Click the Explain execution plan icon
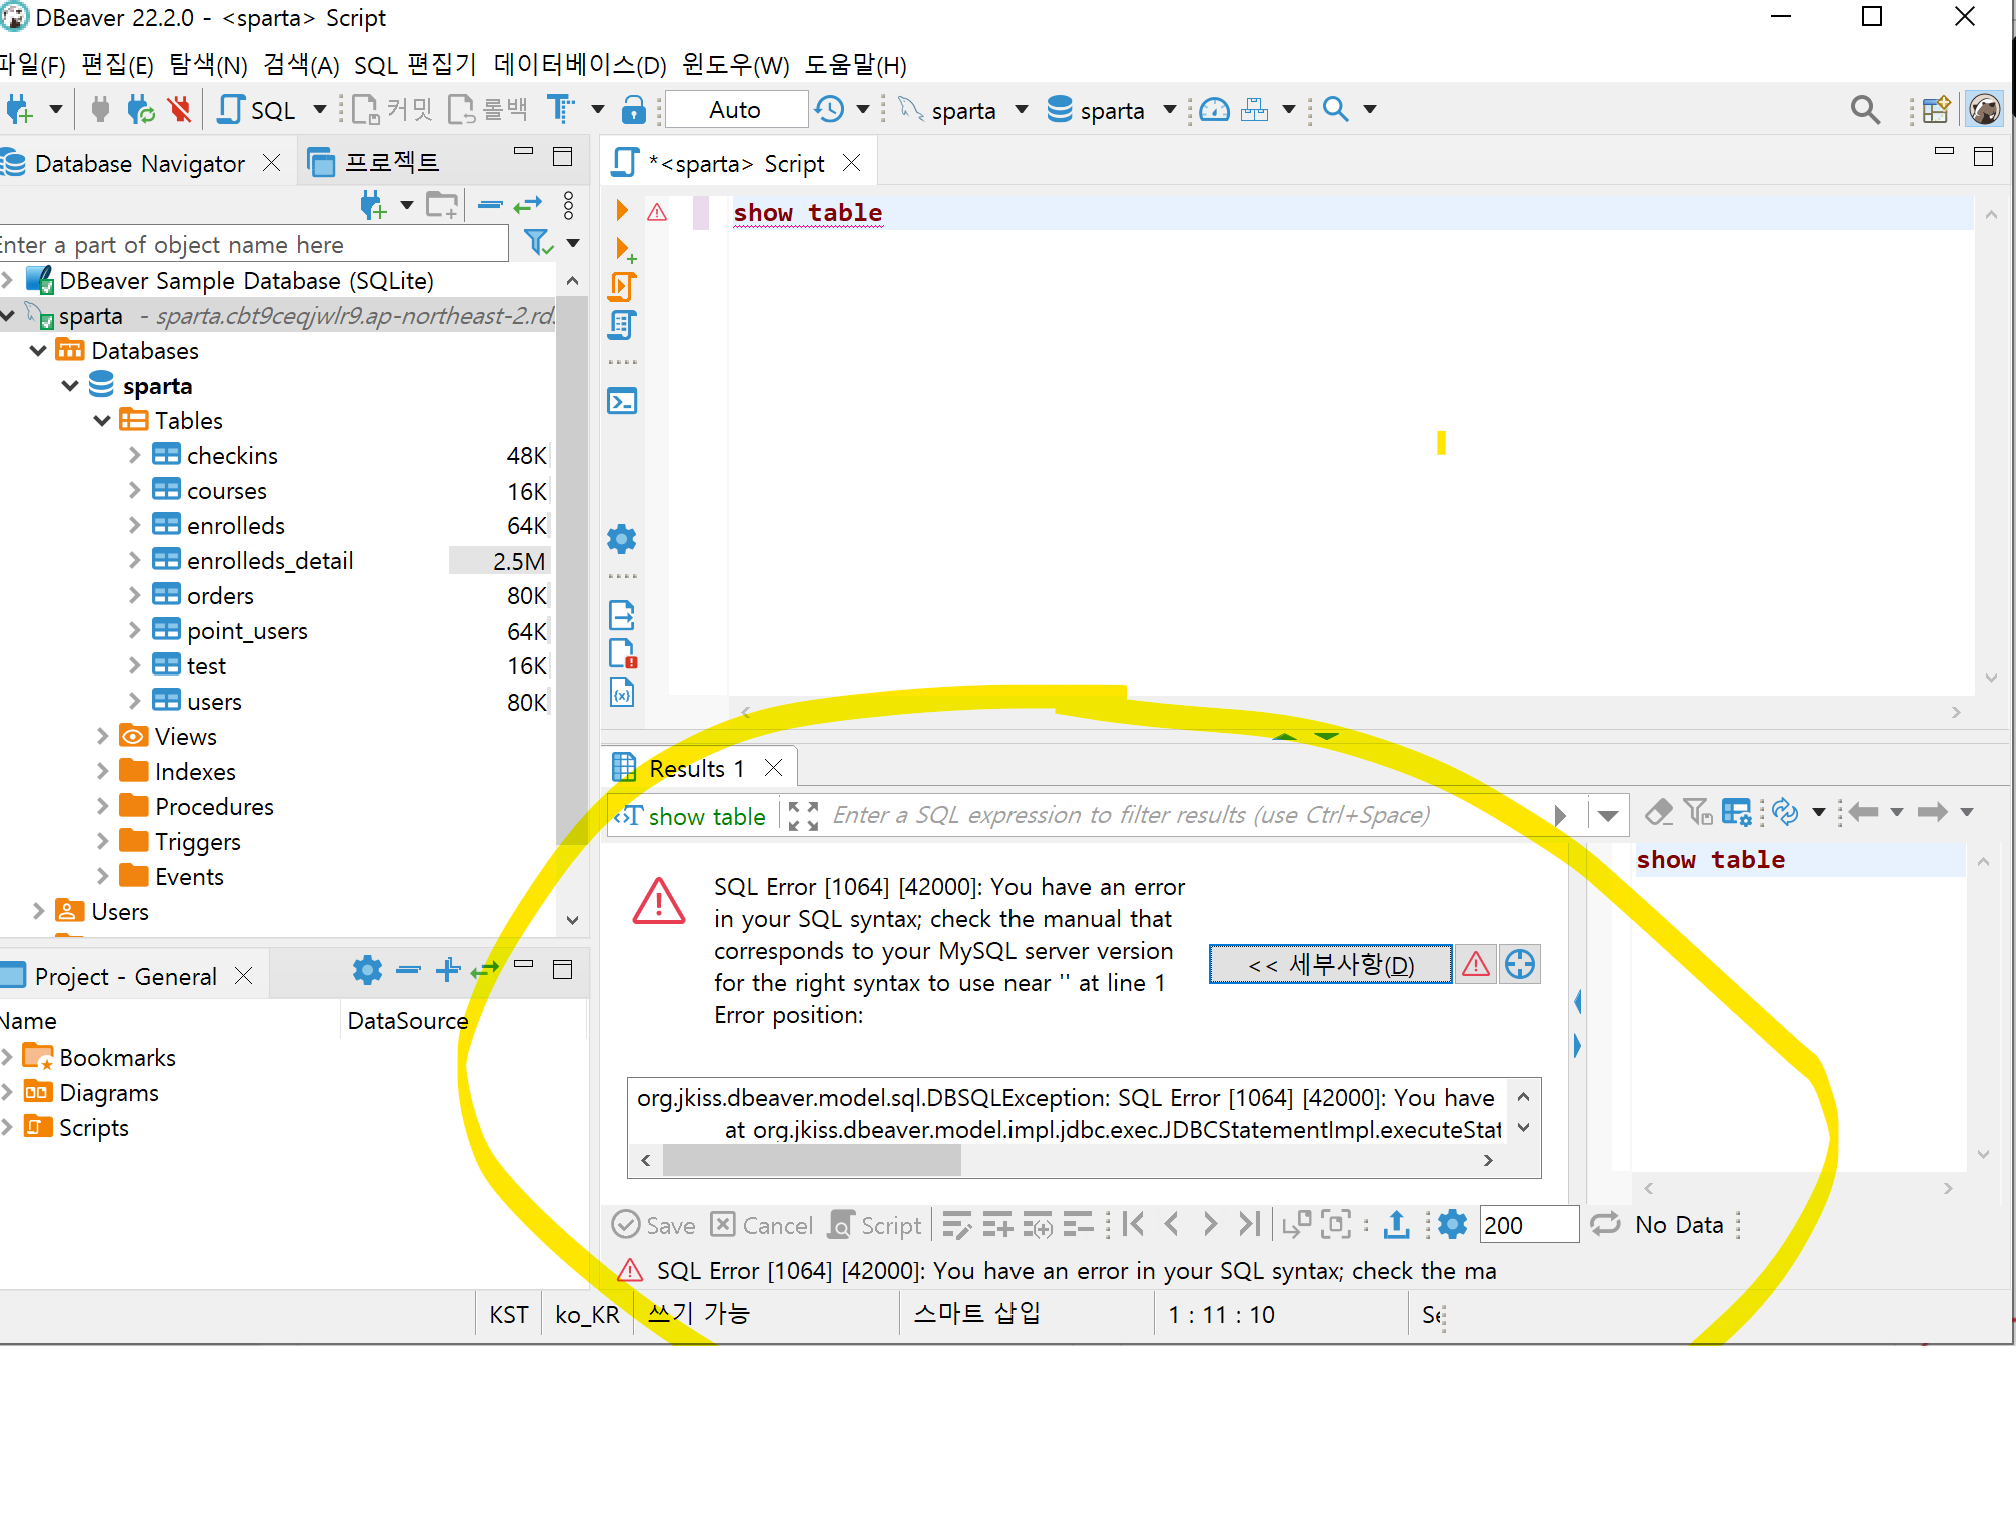The image size is (2016, 1539). [622, 325]
